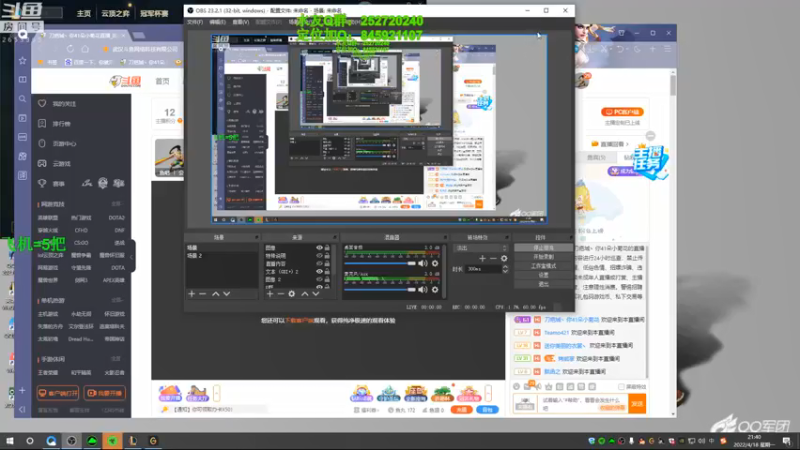The image size is (800, 450).
Task: Open microphone audio settings gear in mixer
Action: (x=435, y=289)
